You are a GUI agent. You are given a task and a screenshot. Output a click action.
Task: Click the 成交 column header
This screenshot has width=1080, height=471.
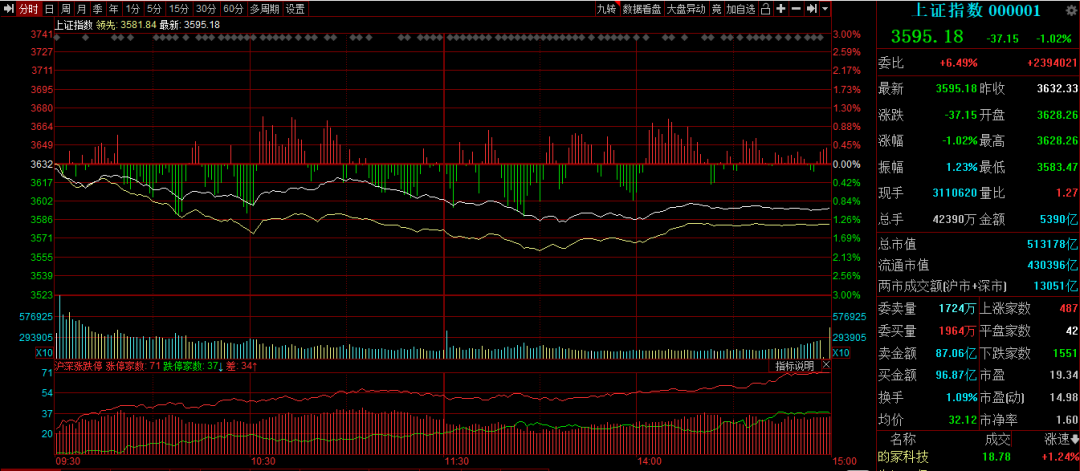tap(997, 439)
